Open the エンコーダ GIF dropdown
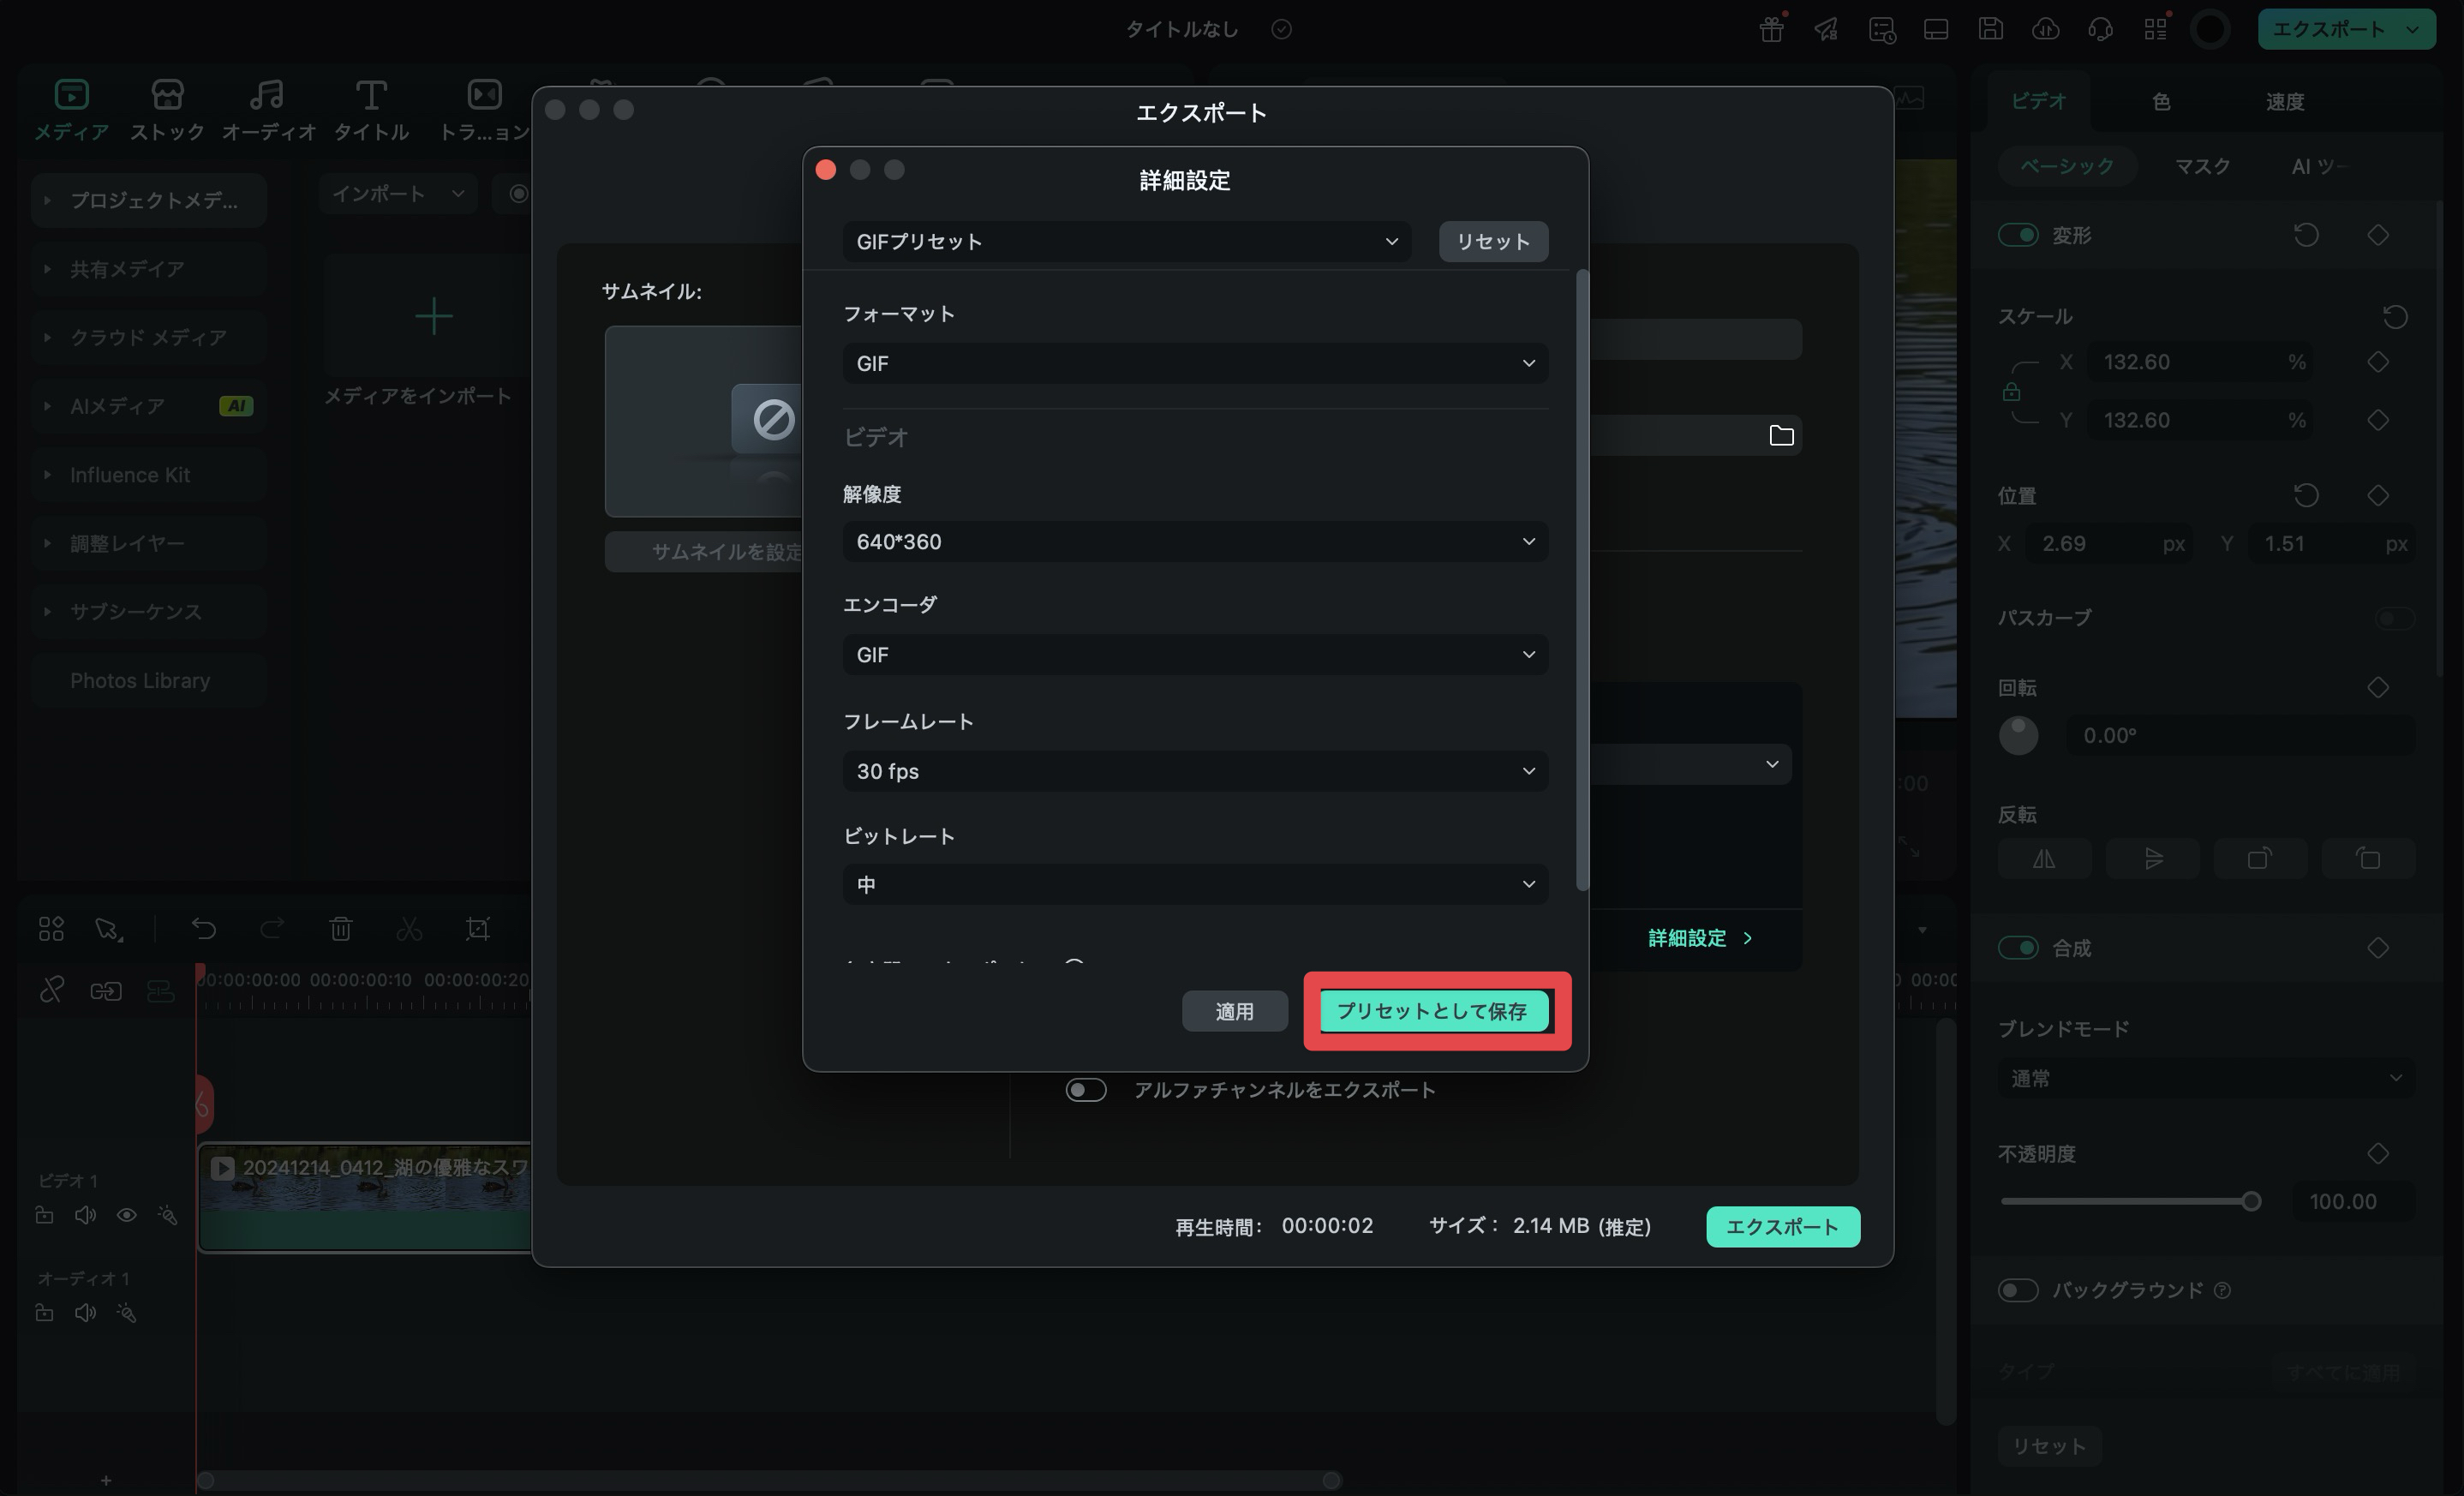Image resolution: width=2464 pixels, height=1496 pixels. click(1195, 655)
